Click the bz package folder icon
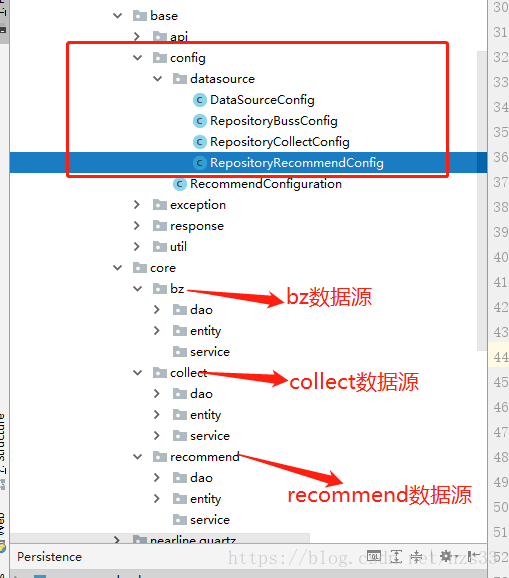509x578 pixels. point(160,289)
